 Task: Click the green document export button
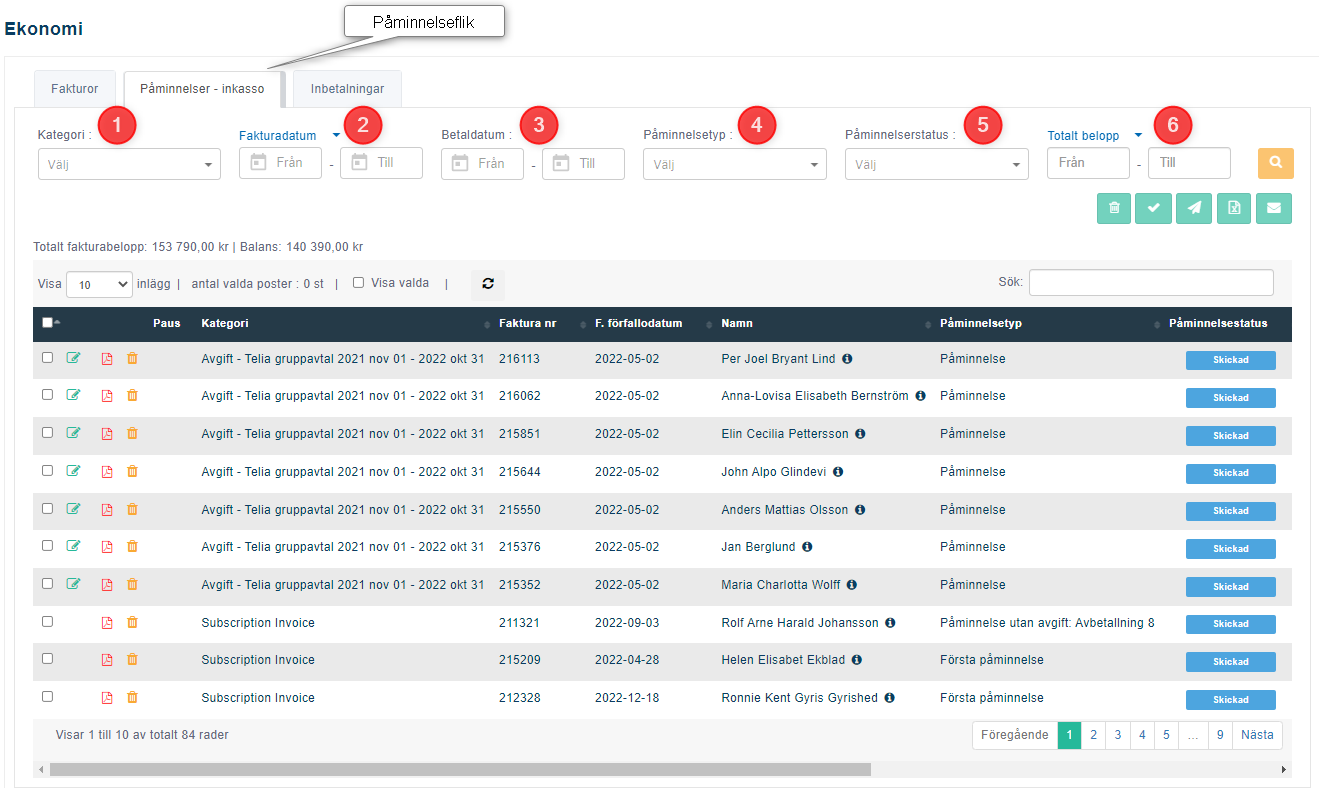[1234, 208]
